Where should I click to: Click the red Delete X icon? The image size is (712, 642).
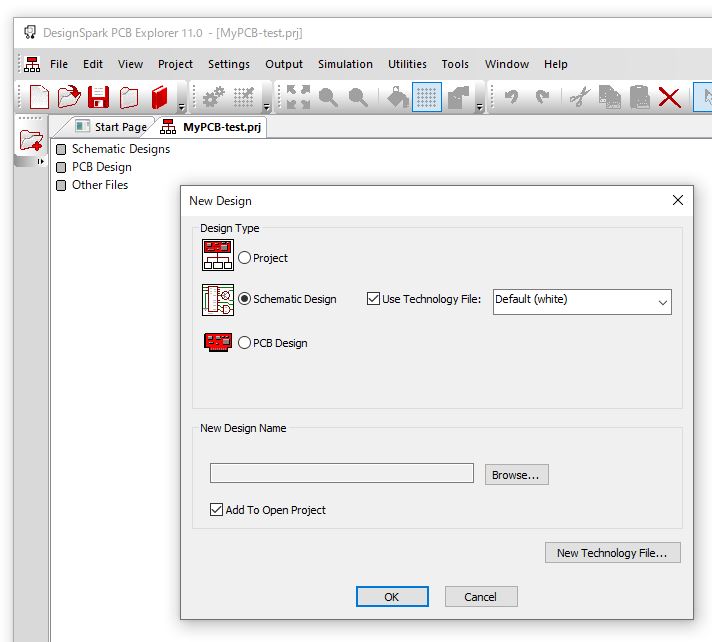tap(669, 97)
